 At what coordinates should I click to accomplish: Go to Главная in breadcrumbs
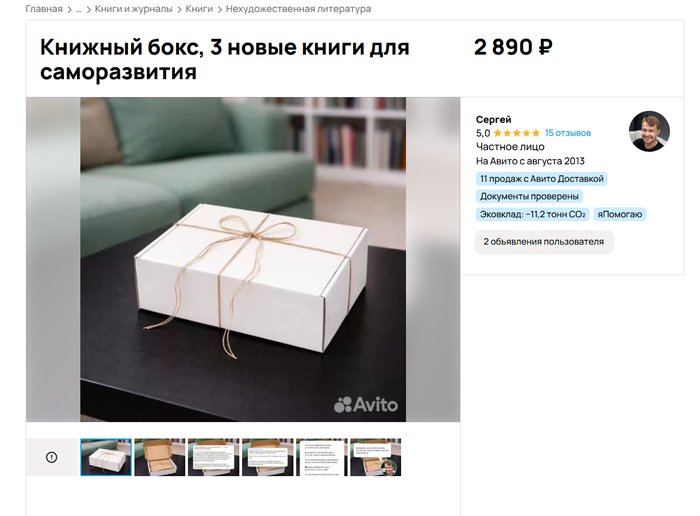point(44,9)
